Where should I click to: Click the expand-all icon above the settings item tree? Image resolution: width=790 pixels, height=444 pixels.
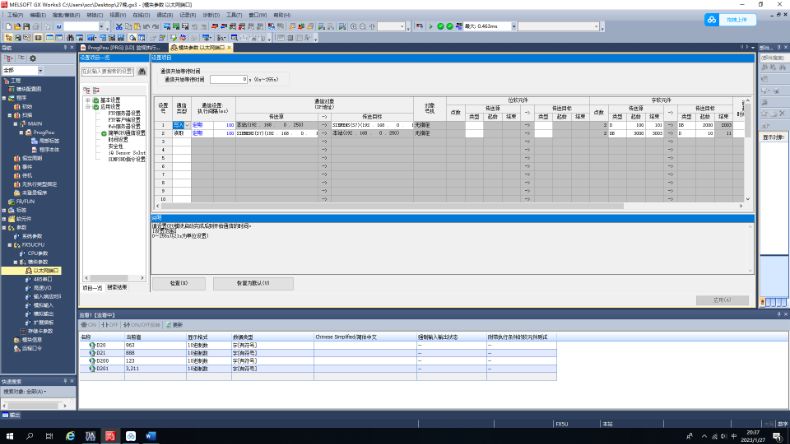coord(87,90)
